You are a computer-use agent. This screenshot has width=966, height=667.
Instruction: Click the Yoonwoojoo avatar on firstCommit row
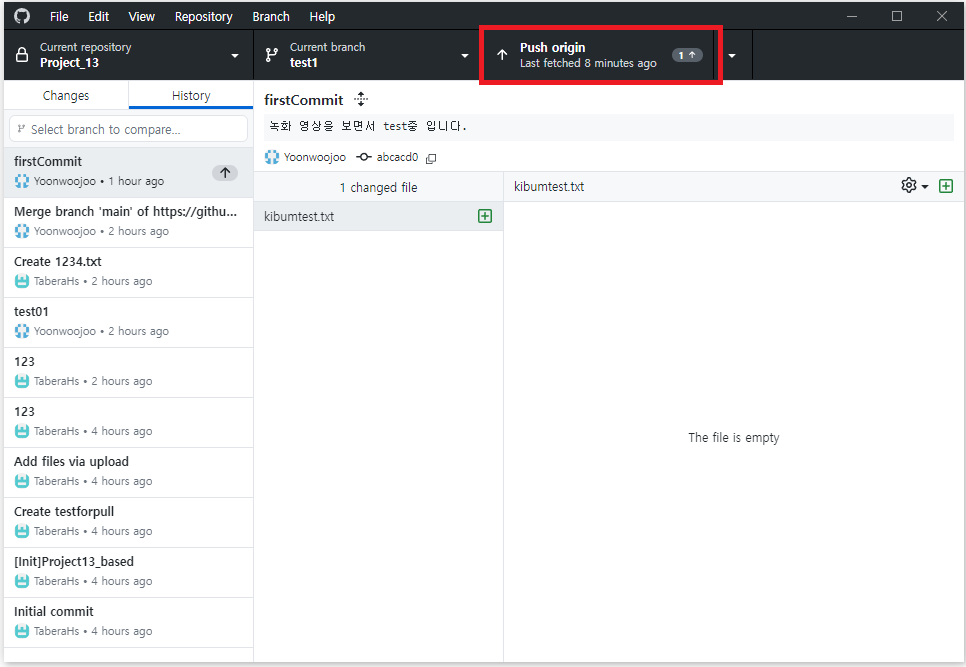point(22,181)
